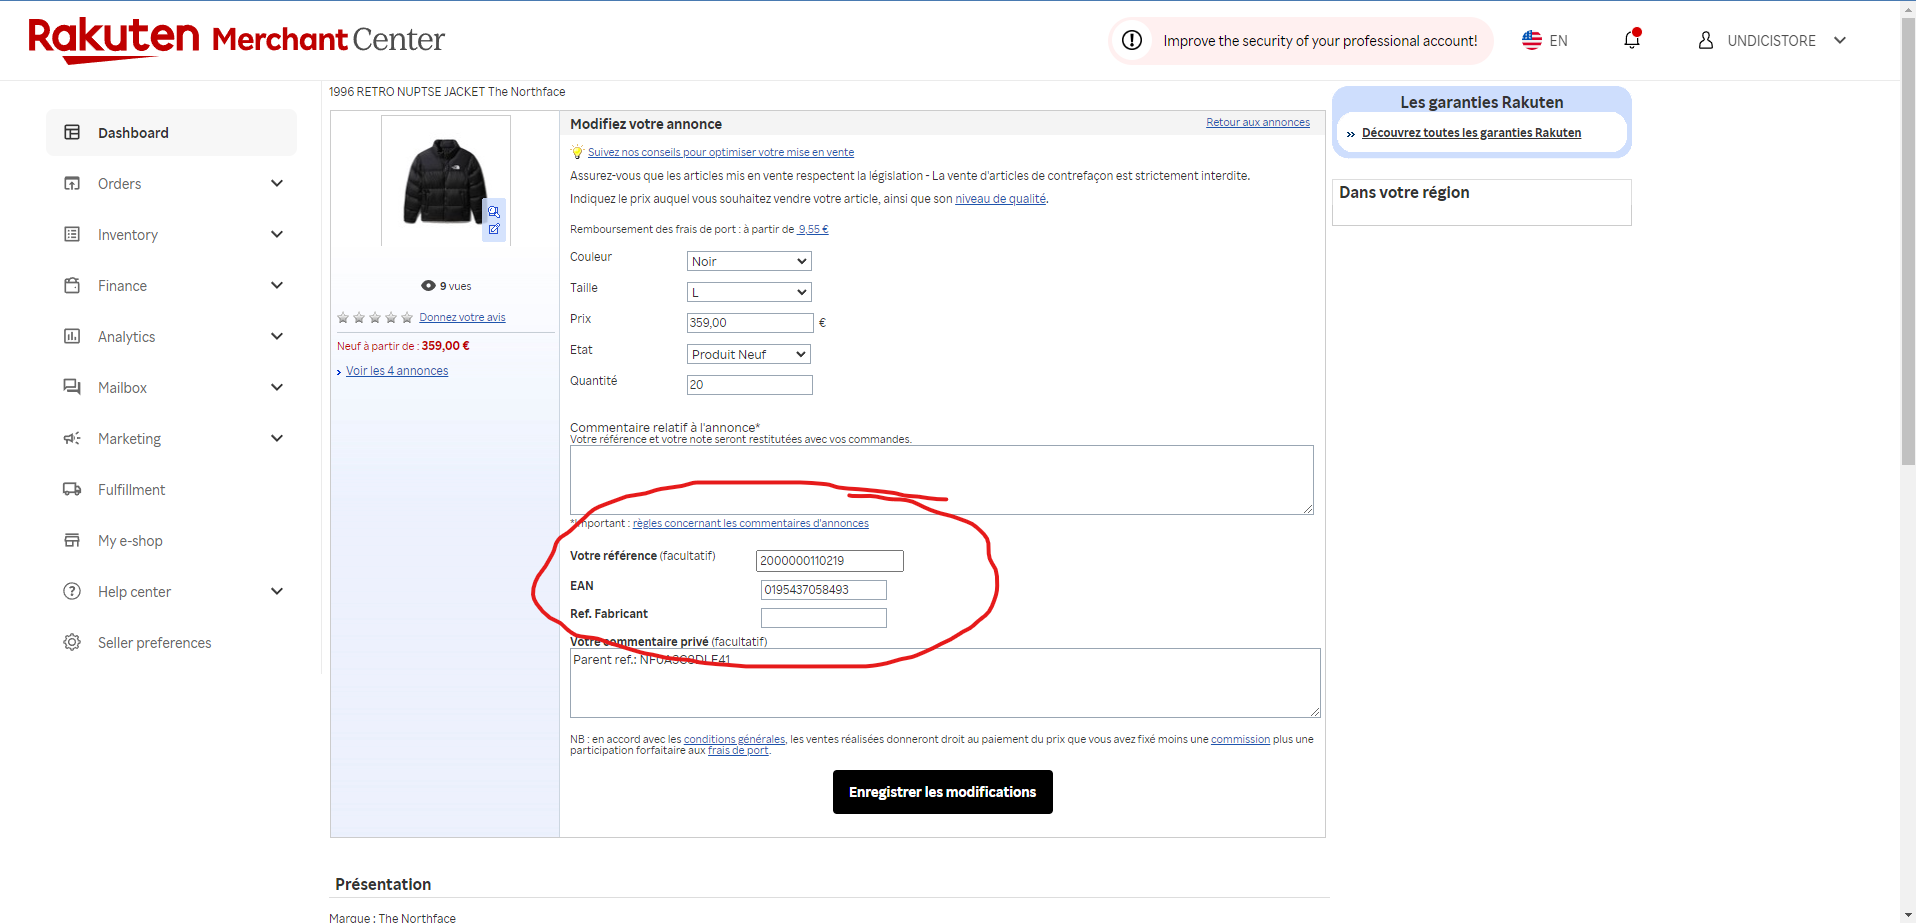This screenshot has height=923, width=1916.
Task: Open règles concernant les commentaires link
Action: [x=750, y=523]
